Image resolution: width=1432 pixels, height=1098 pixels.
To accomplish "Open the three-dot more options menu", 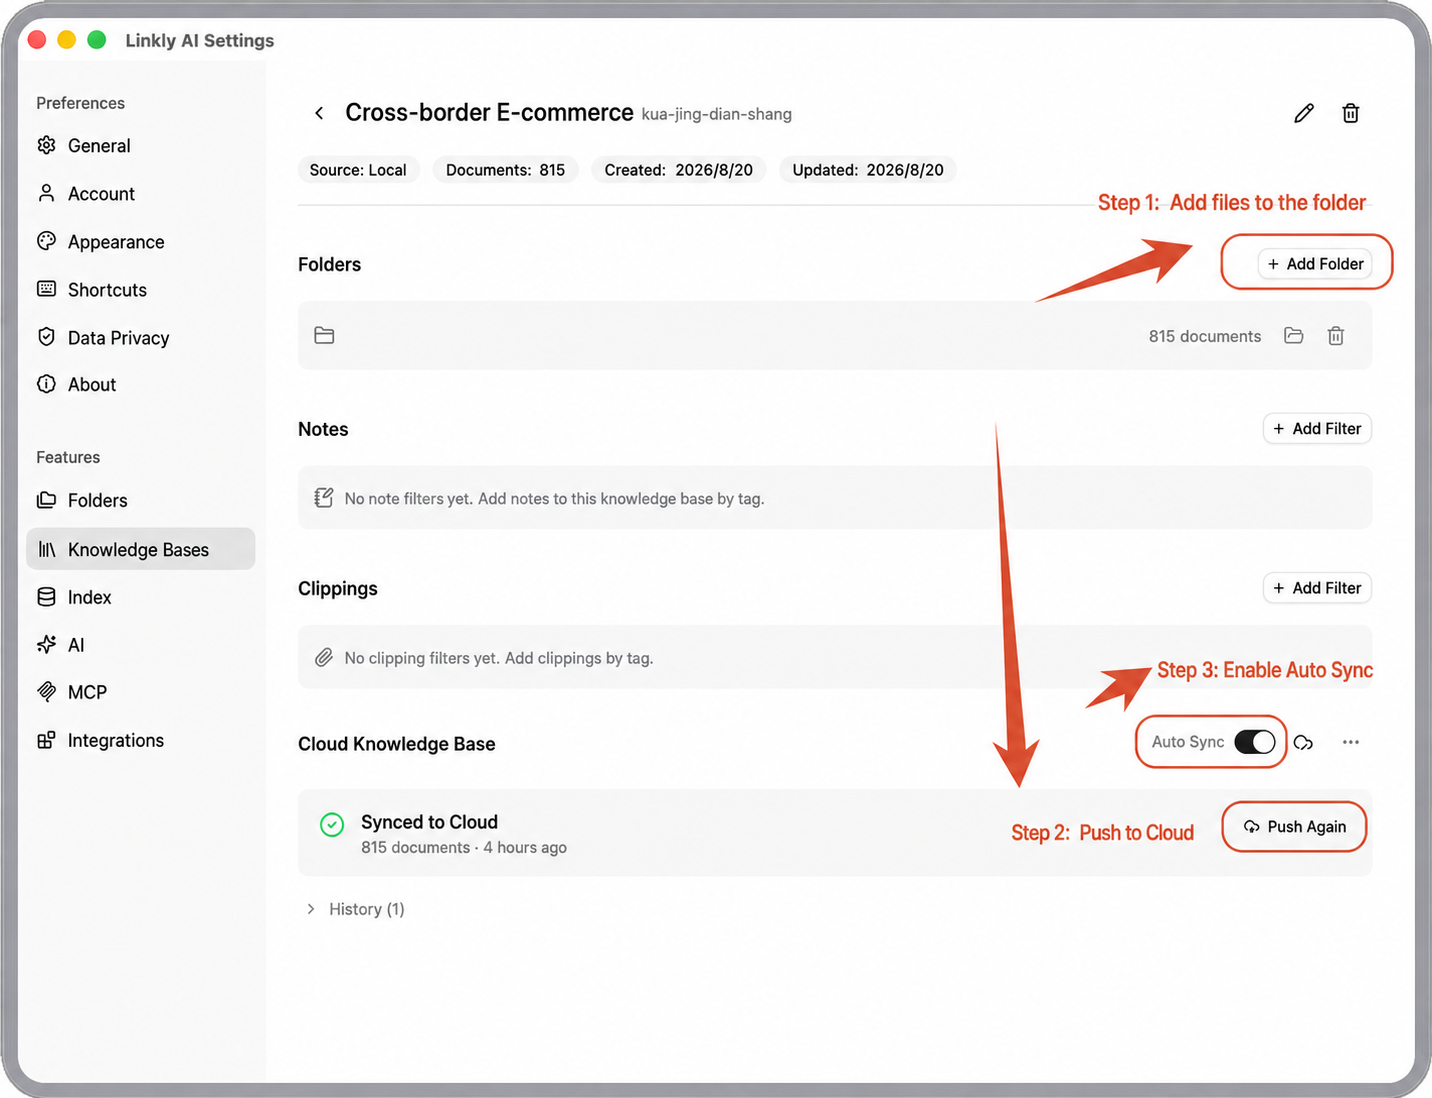I will point(1351,742).
